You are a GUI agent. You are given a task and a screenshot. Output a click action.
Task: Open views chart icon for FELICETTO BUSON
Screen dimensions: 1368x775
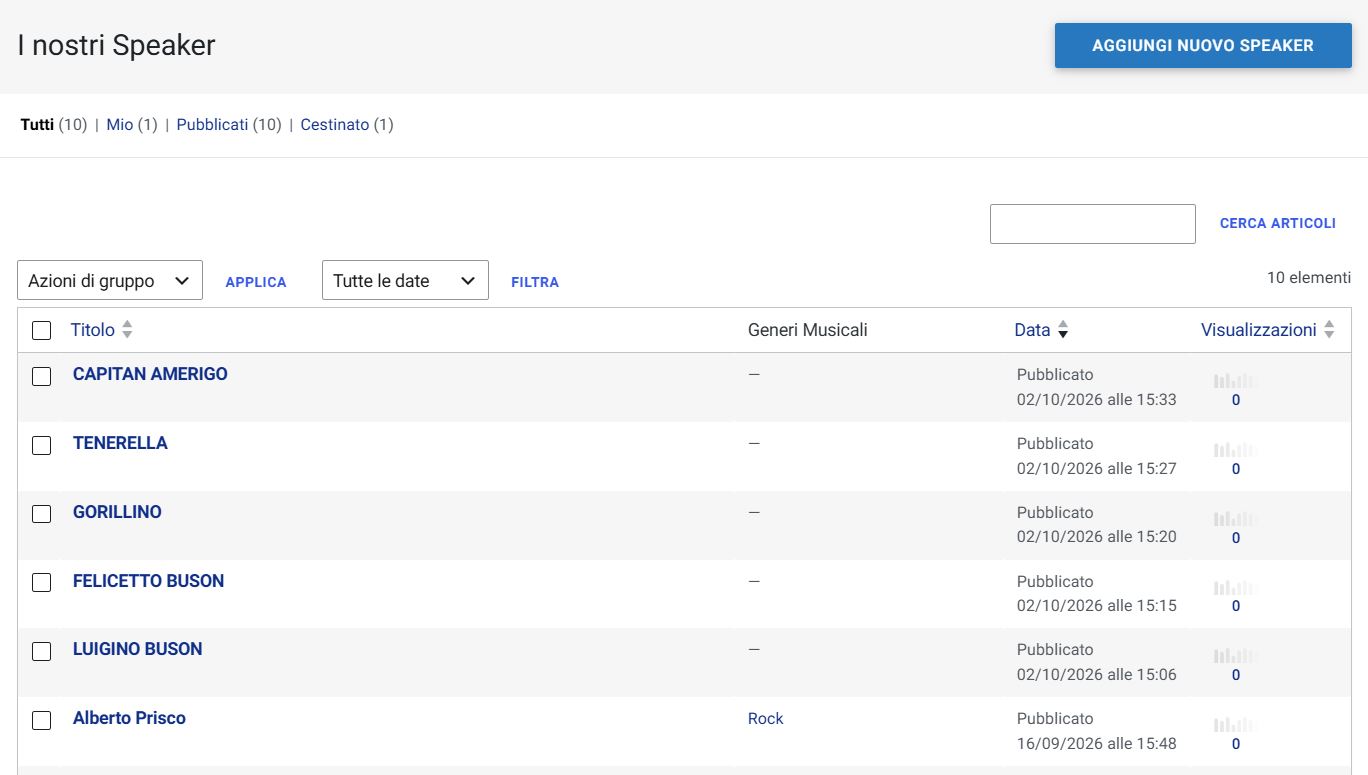coord(1236,588)
